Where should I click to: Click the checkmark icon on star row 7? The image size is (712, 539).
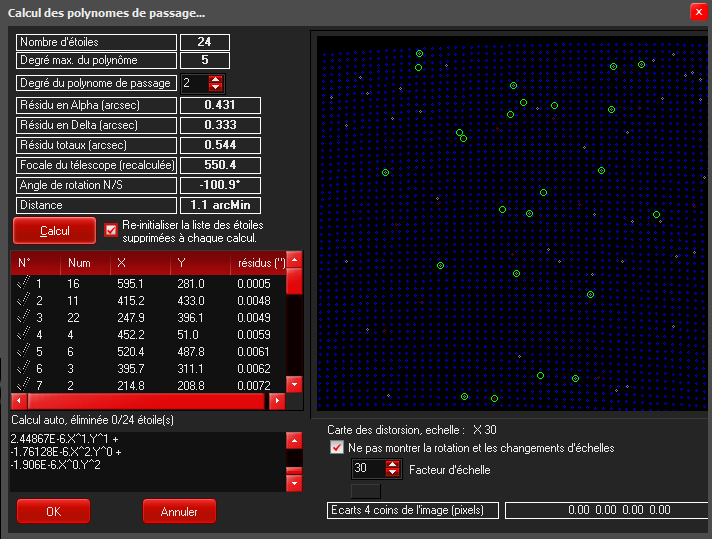[x=22, y=385]
